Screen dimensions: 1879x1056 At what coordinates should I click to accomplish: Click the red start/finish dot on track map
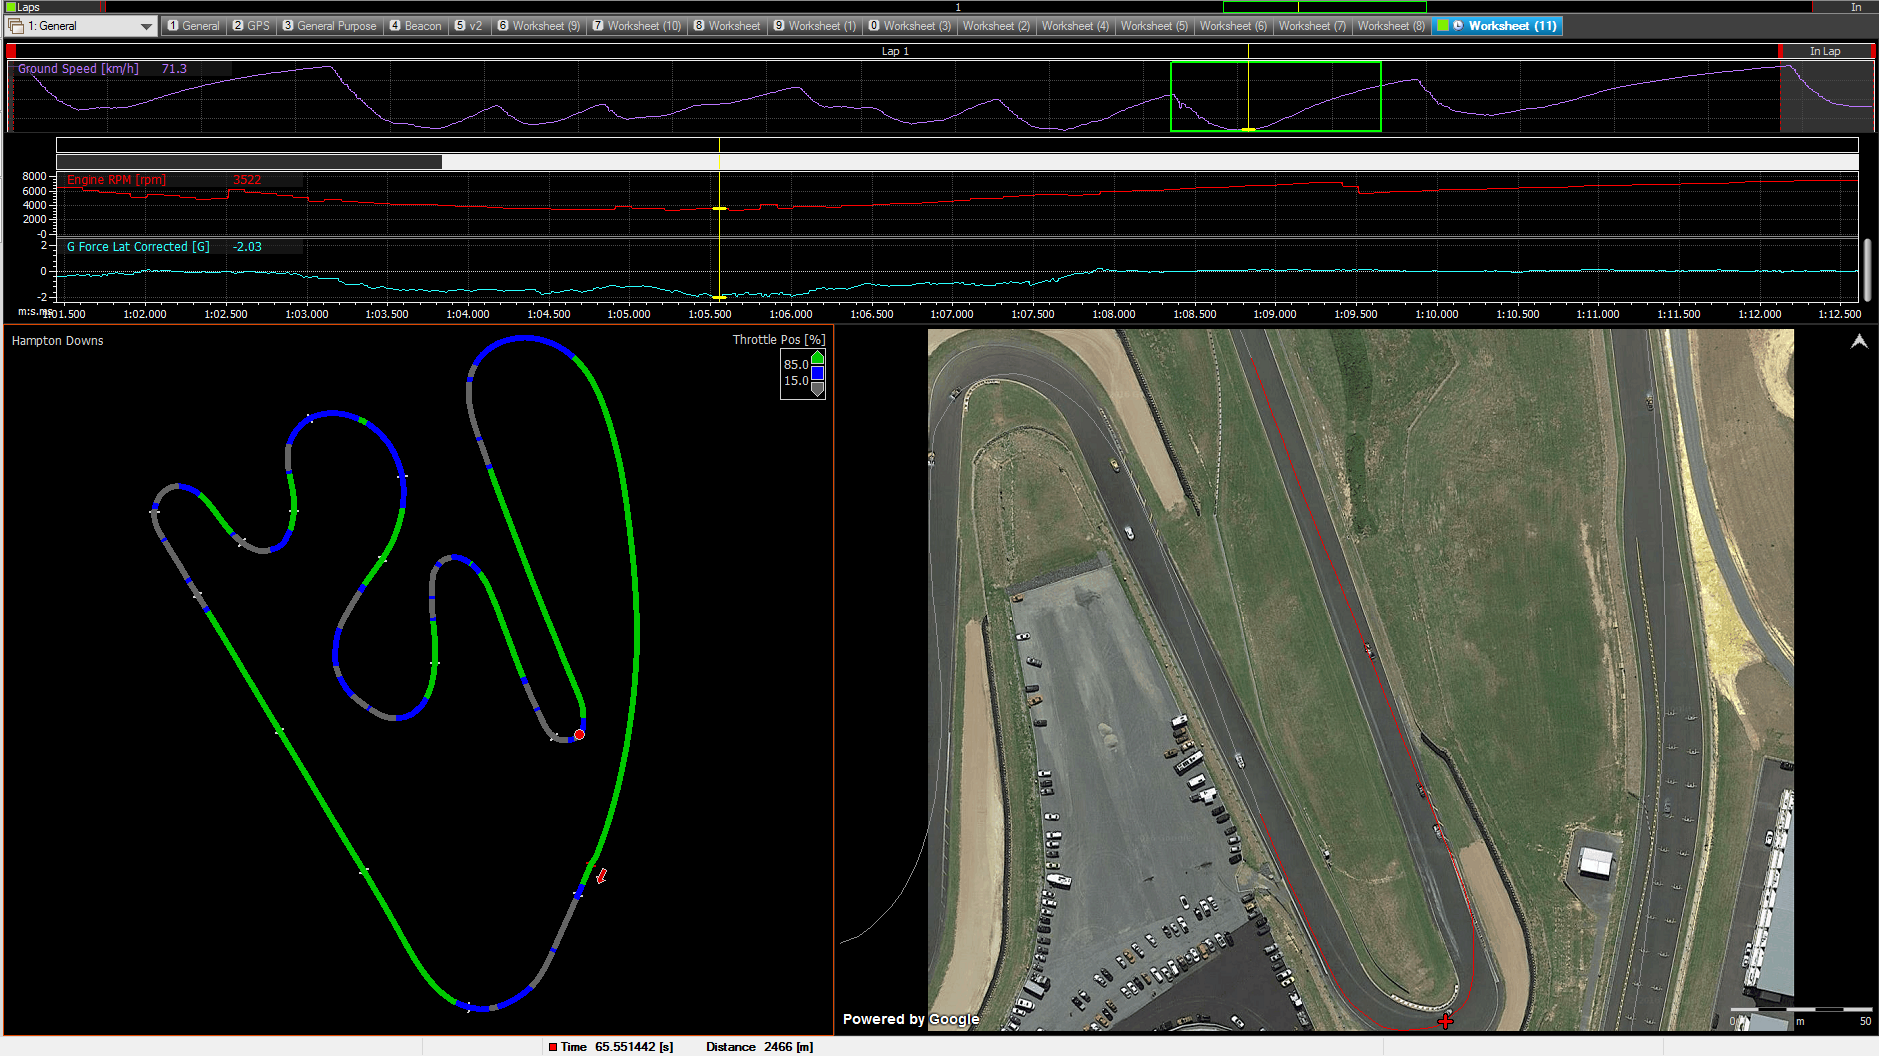click(x=579, y=734)
